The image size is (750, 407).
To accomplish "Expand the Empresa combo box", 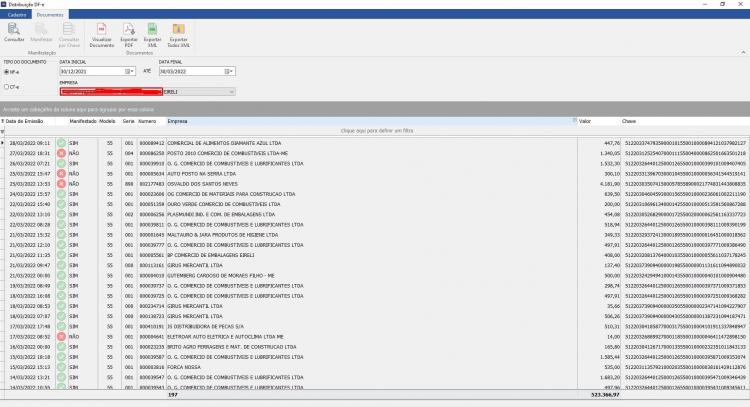I will [232, 91].
